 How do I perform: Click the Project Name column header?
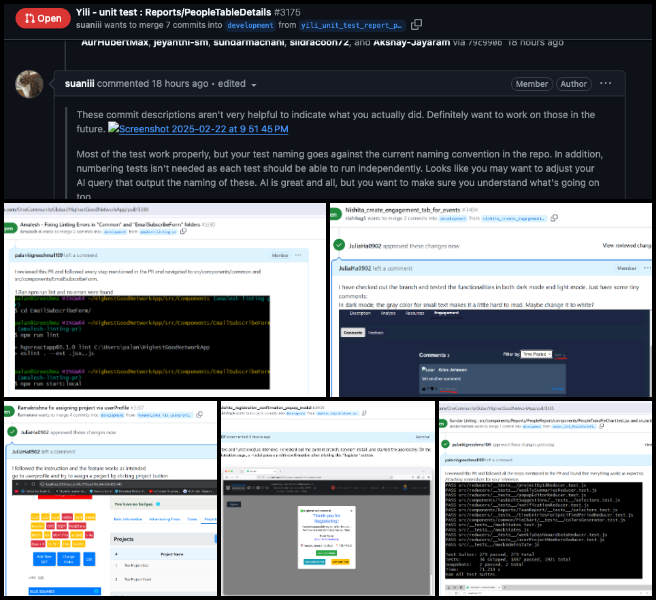172,554
